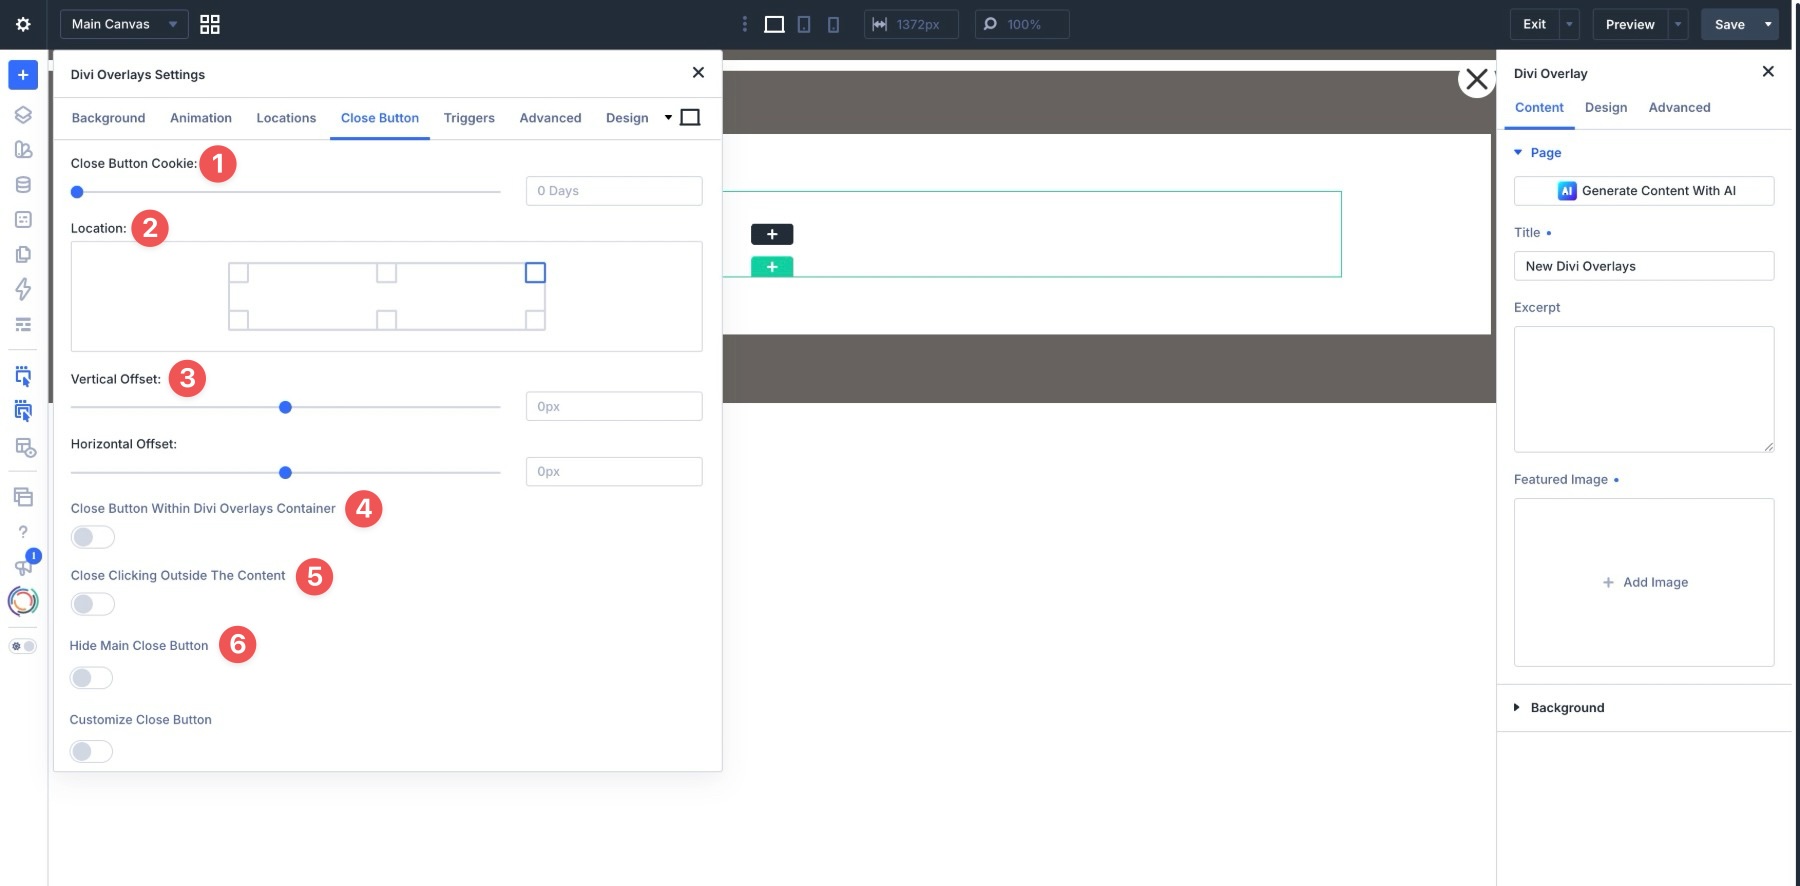Click the three vertical dots in top bar
This screenshot has width=1800, height=886.
[744, 24]
